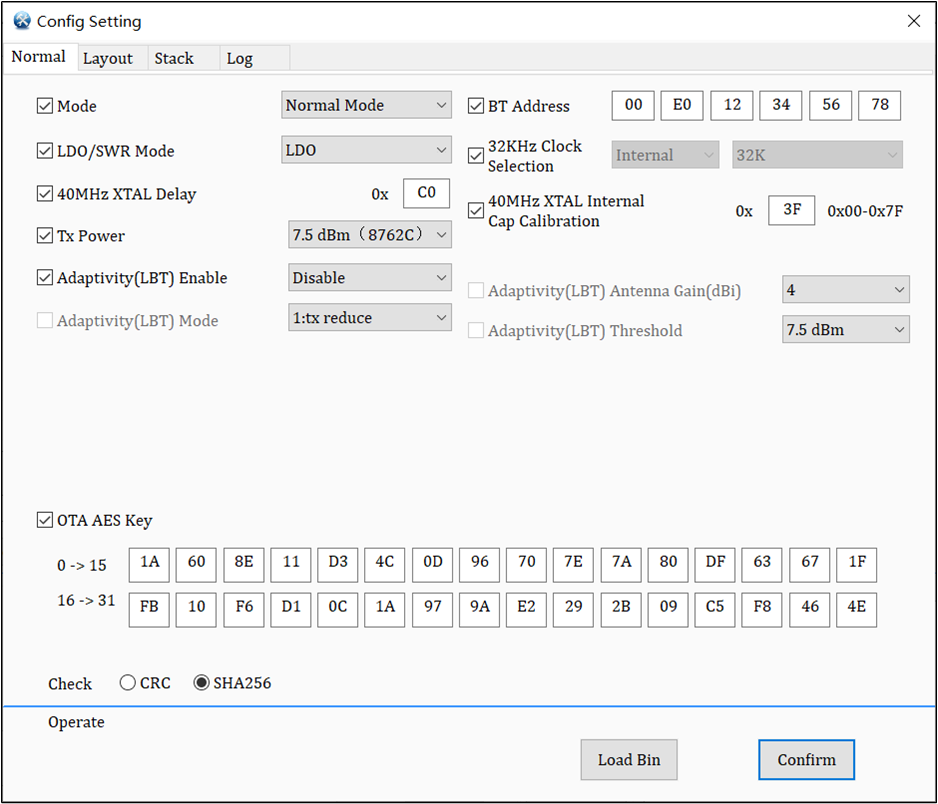Image resolution: width=938 pixels, height=804 pixels.
Task: Click Confirm to apply settings
Action: pos(806,759)
